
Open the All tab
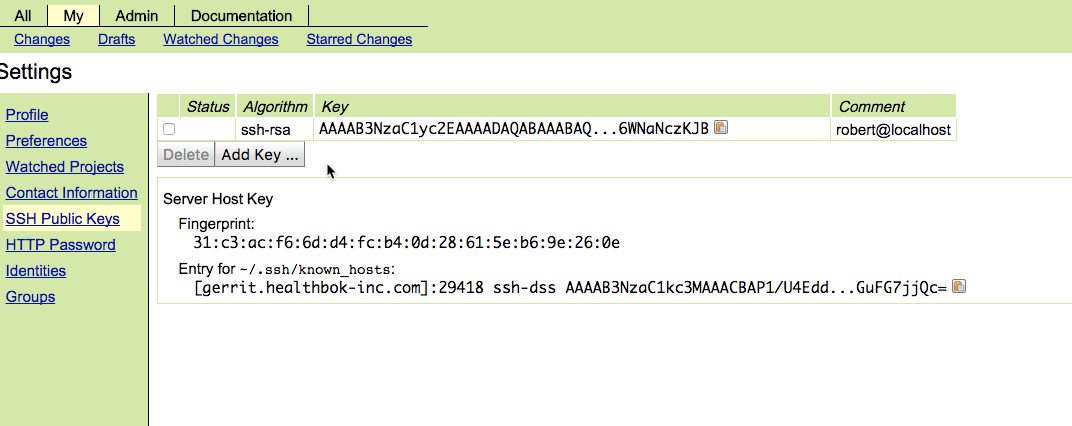click(23, 16)
